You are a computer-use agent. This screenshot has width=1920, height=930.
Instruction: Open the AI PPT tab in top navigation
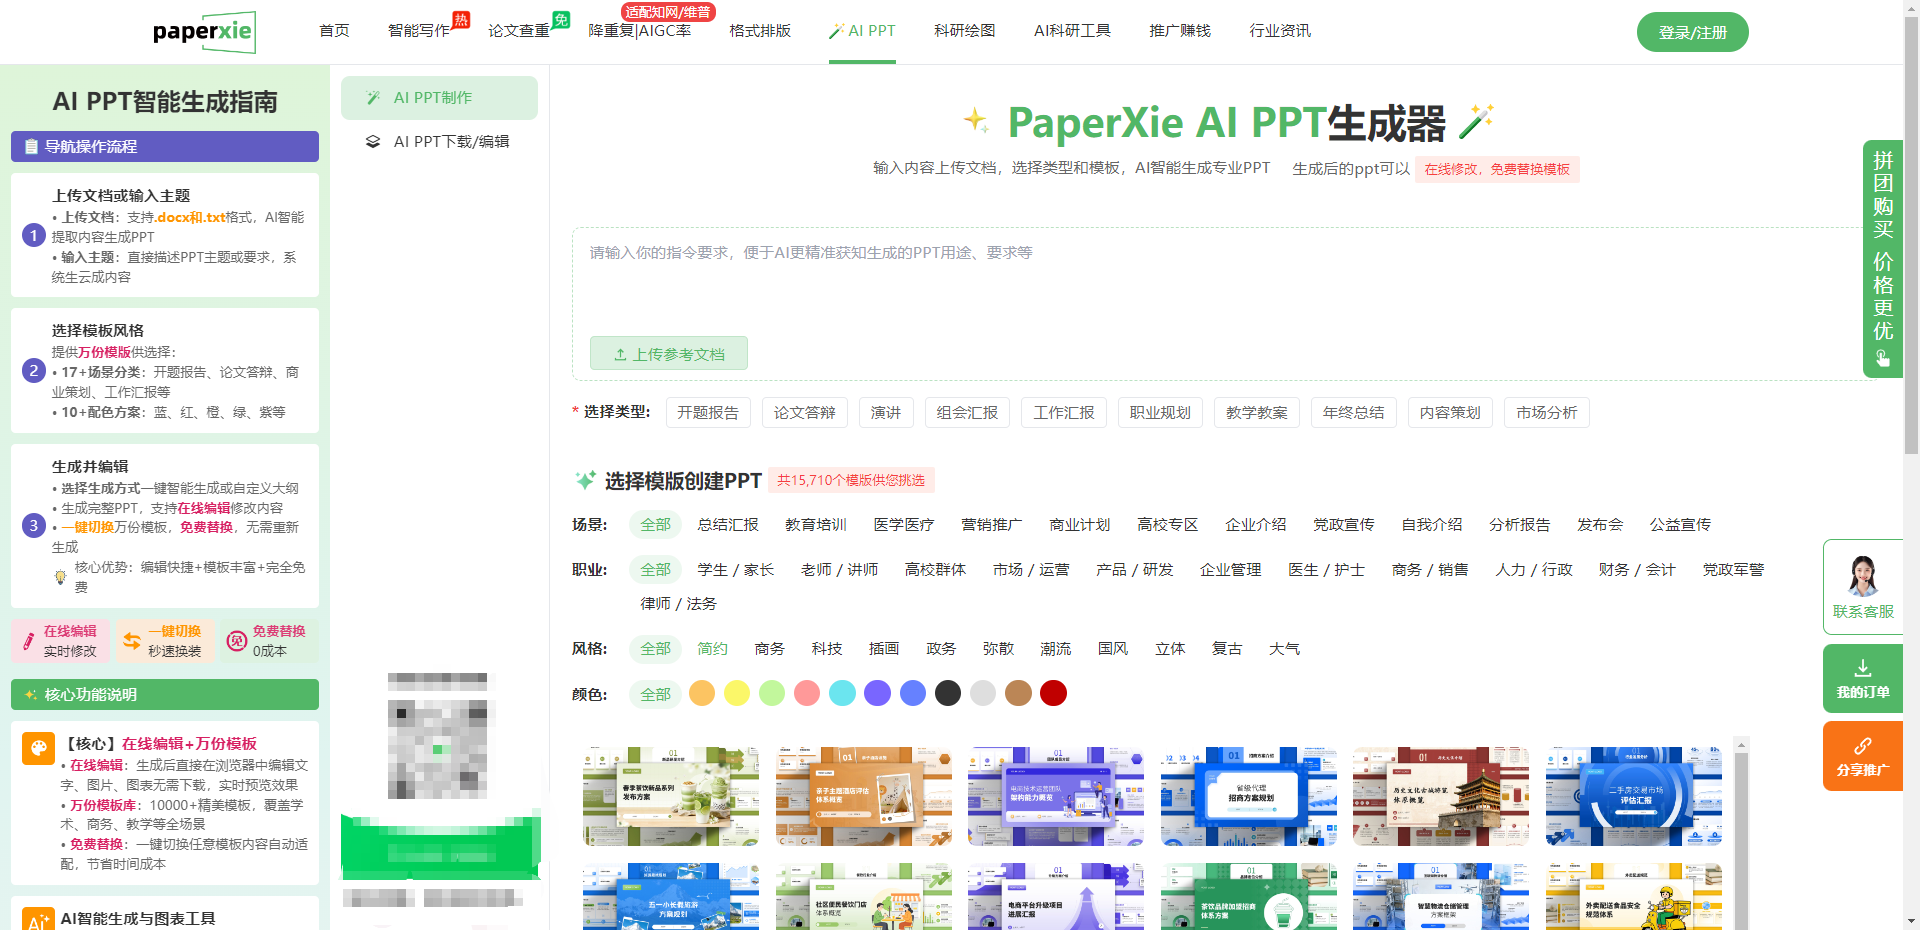(862, 31)
